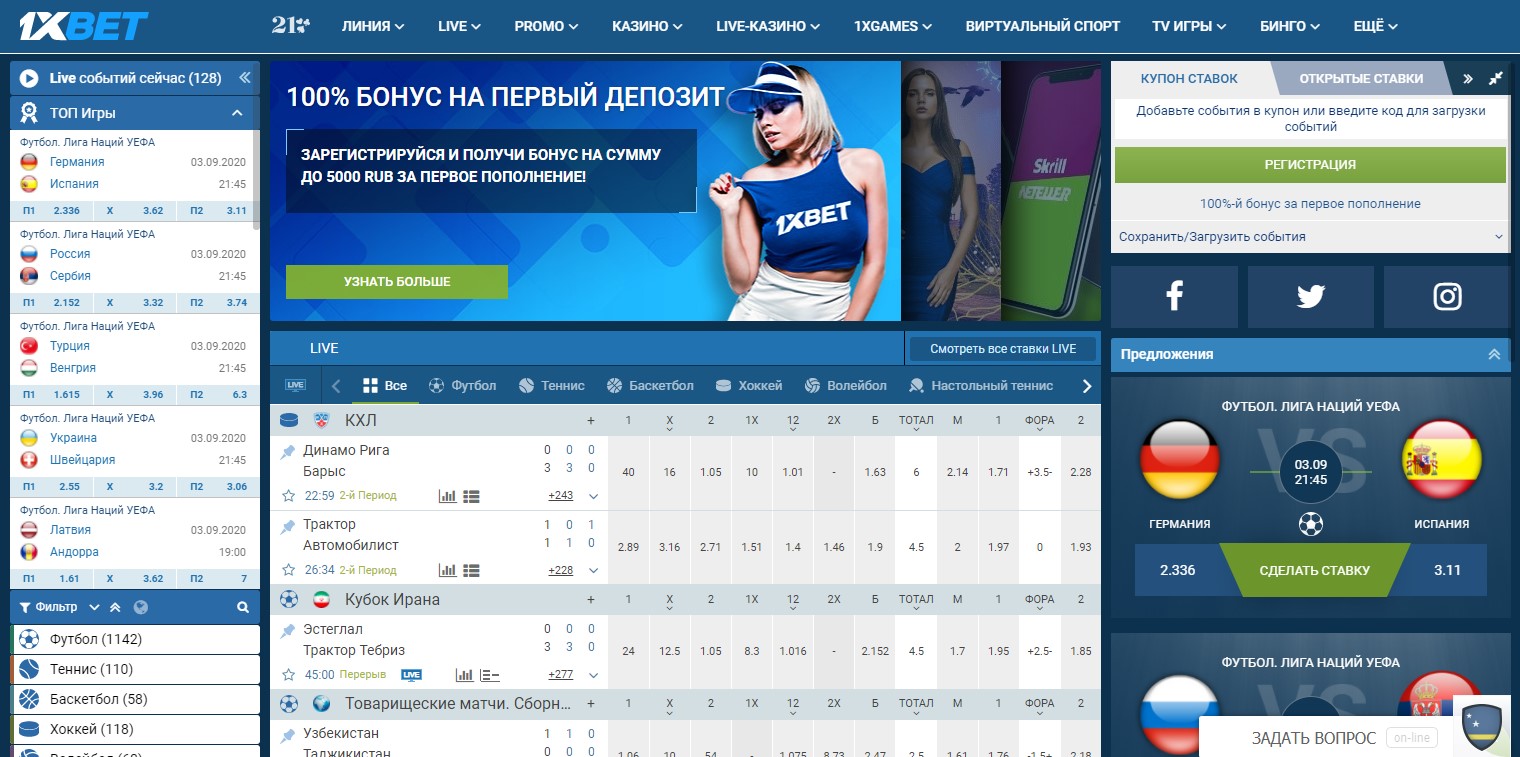Open the Instagram social link
This screenshot has height=757, width=1520.
click(1447, 296)
